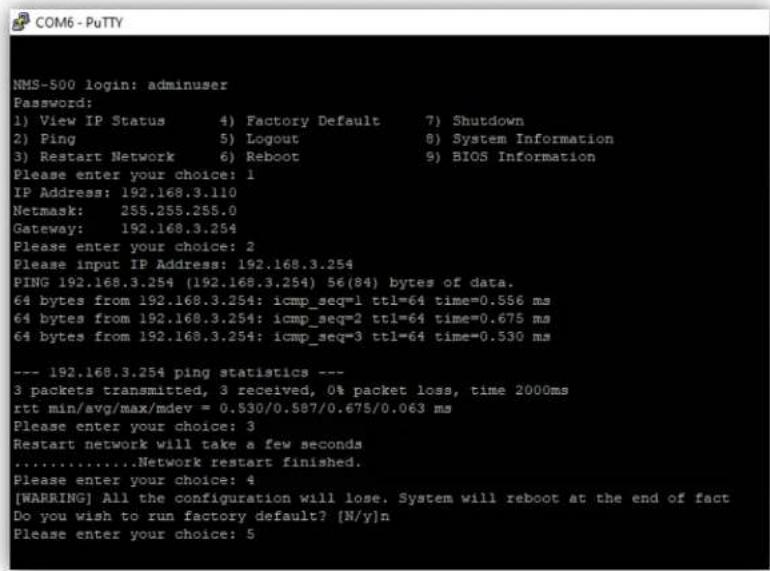Click the '5) Logout' menu text
This screenshot has width=770, height=571.
click(259, 139)
